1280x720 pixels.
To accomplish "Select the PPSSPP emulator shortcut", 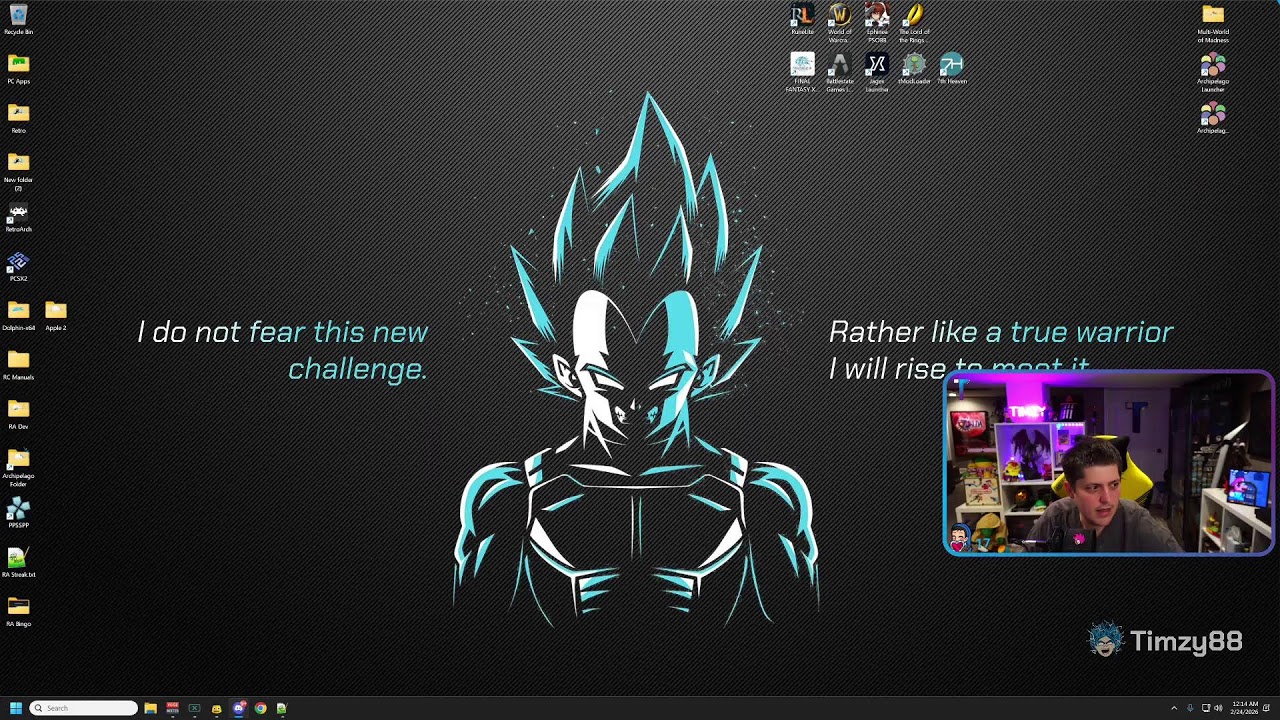I will click(x=18, y=512).
